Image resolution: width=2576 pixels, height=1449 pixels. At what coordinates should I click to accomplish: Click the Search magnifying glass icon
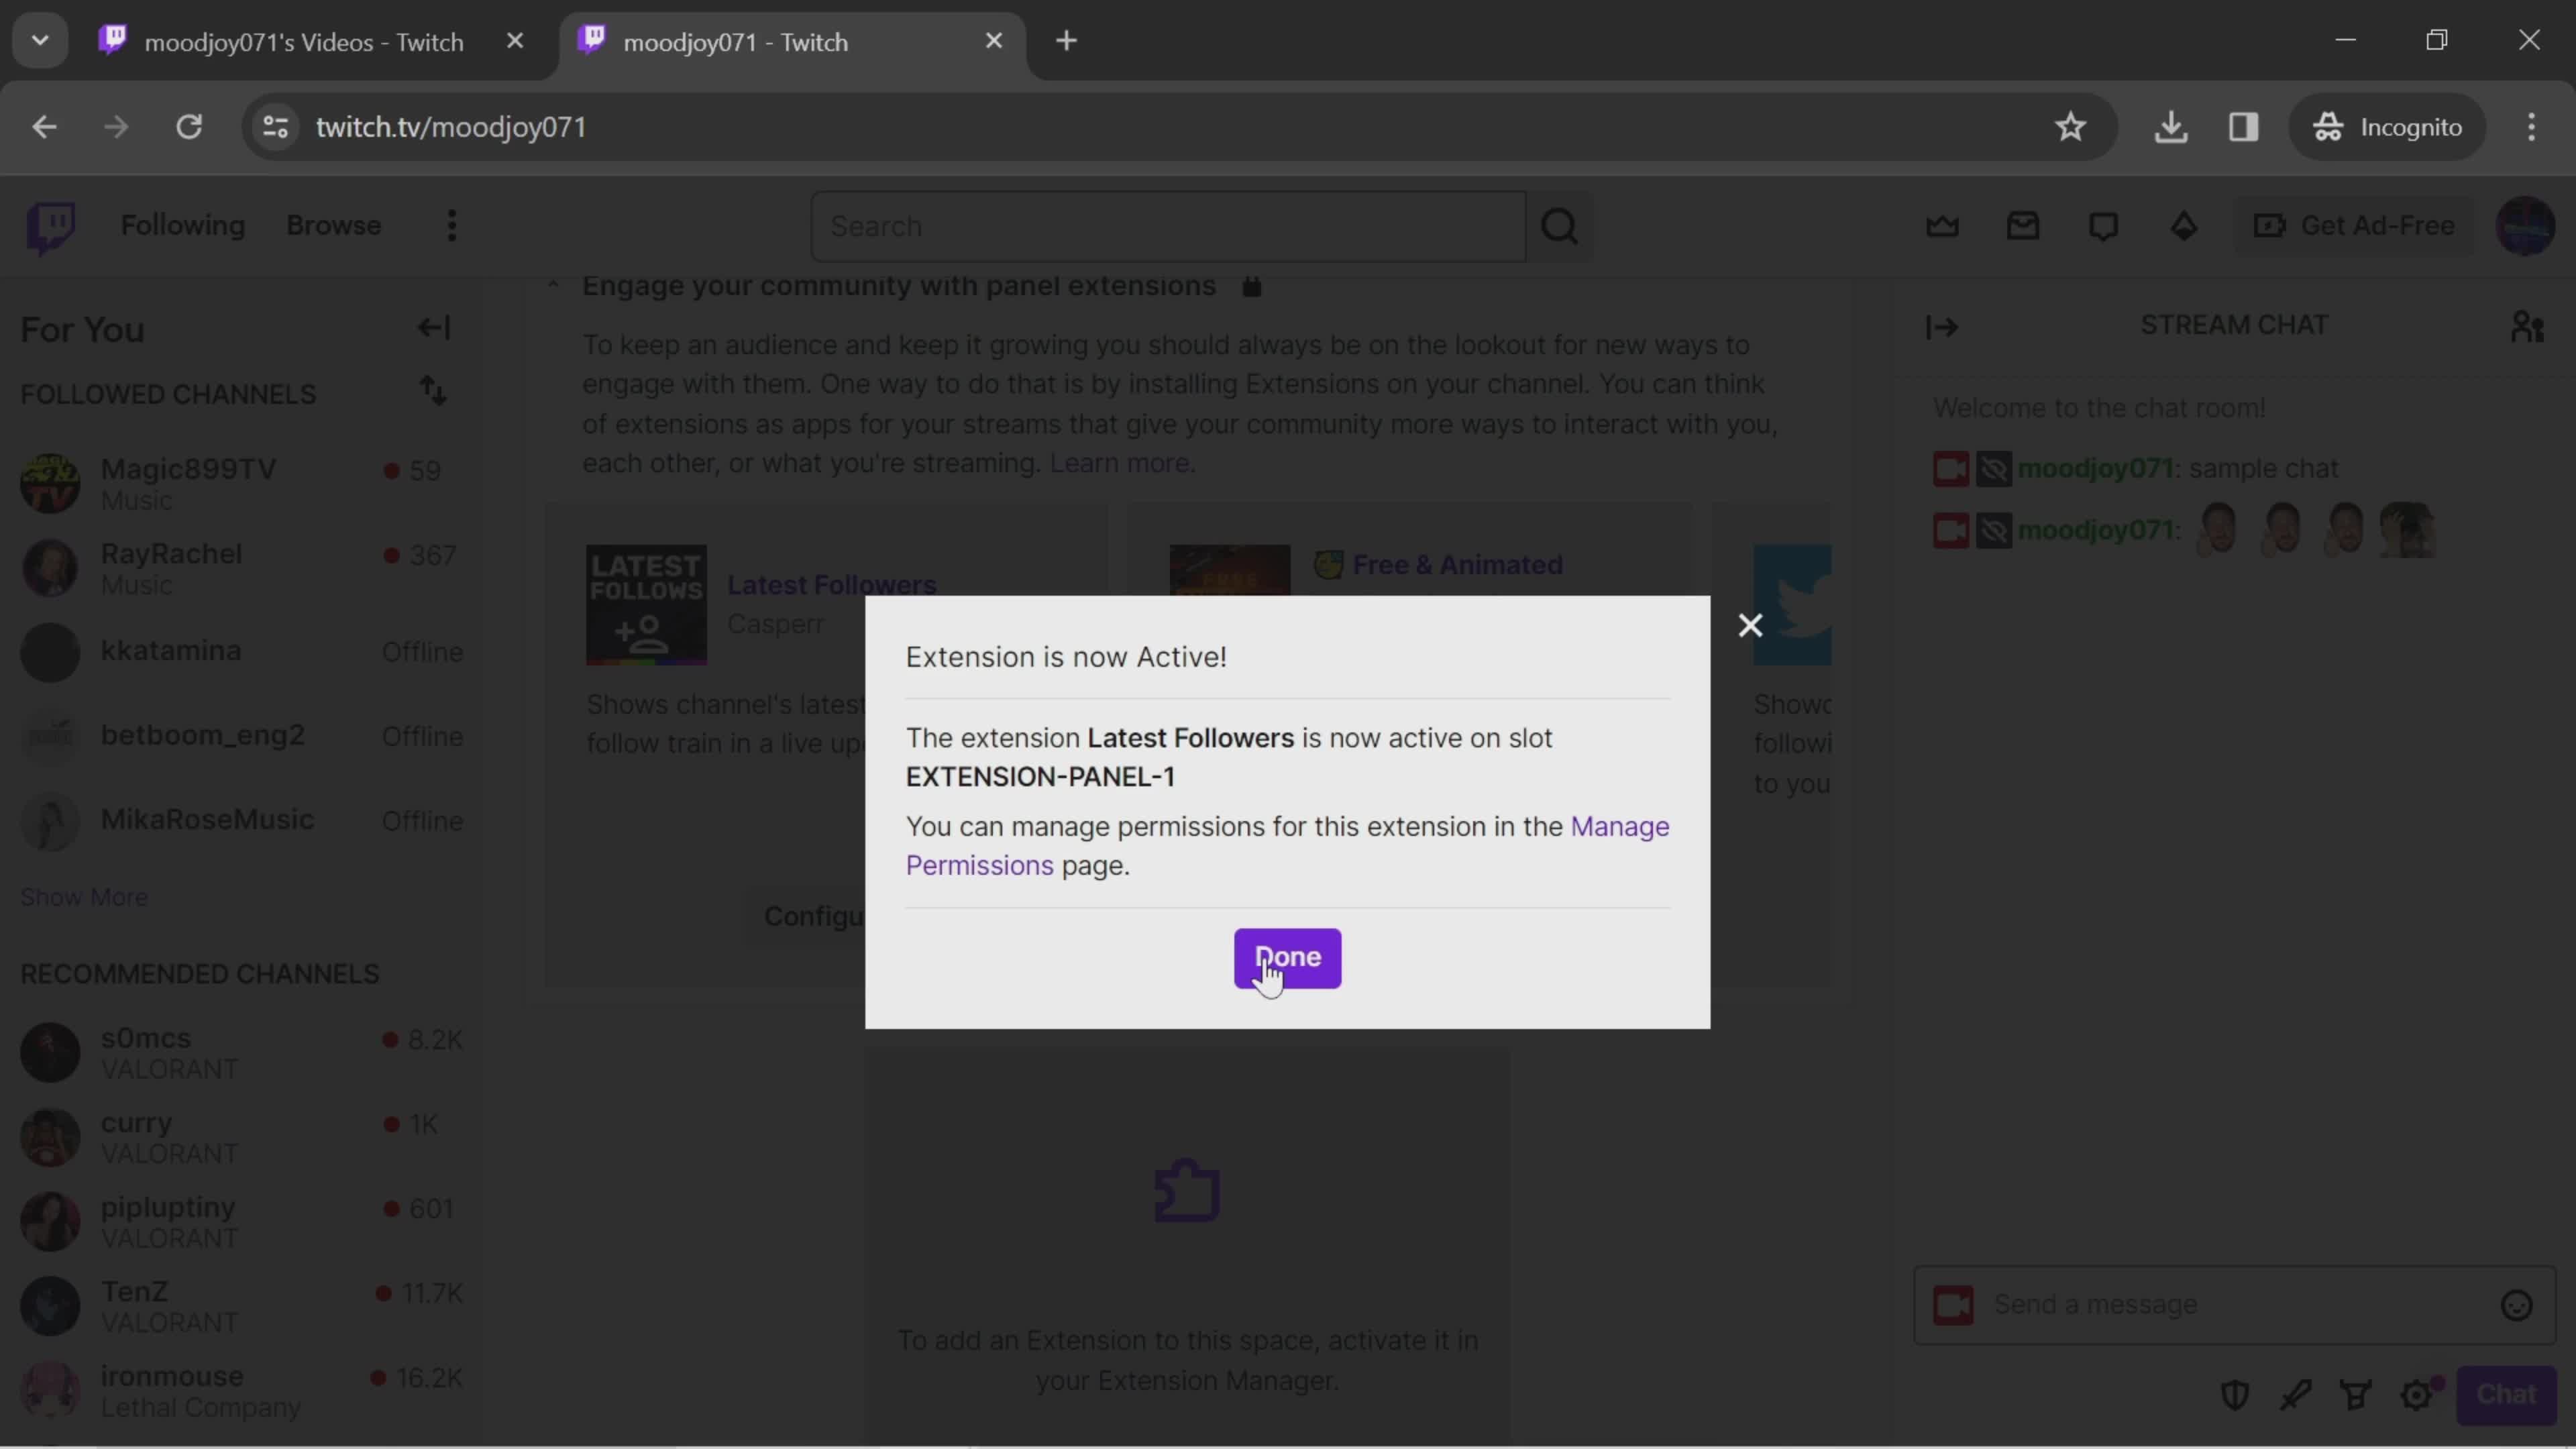coord(1560,225)
